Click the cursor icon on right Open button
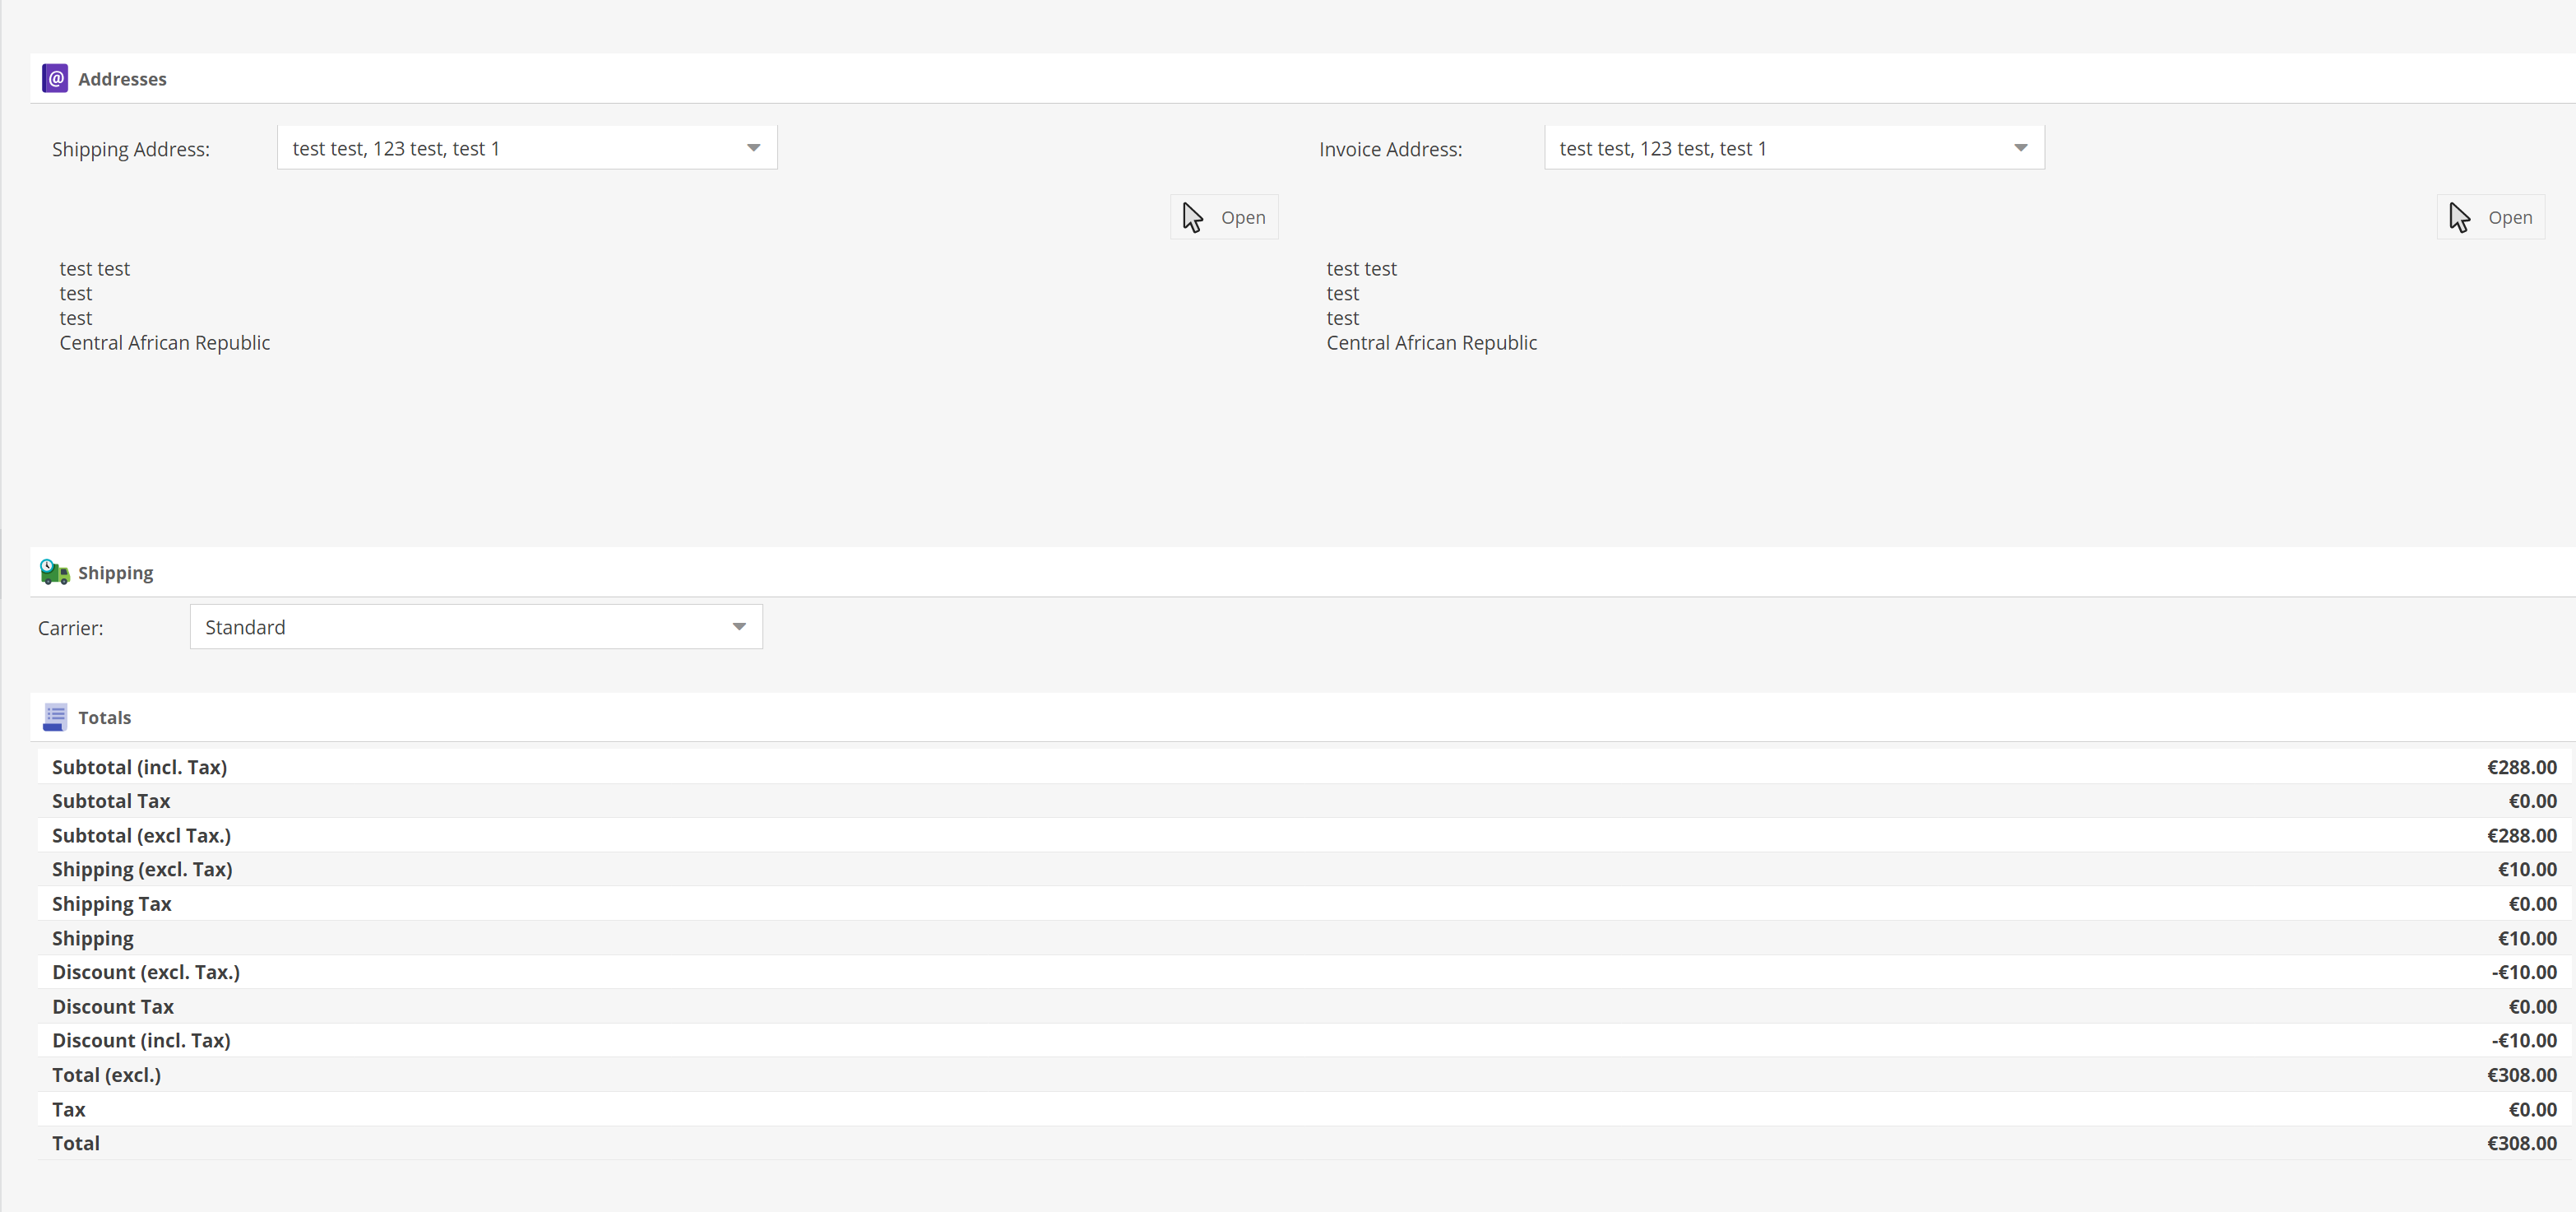Viewport: 2576px width, 1212px height. click(x=2461, y=217)
